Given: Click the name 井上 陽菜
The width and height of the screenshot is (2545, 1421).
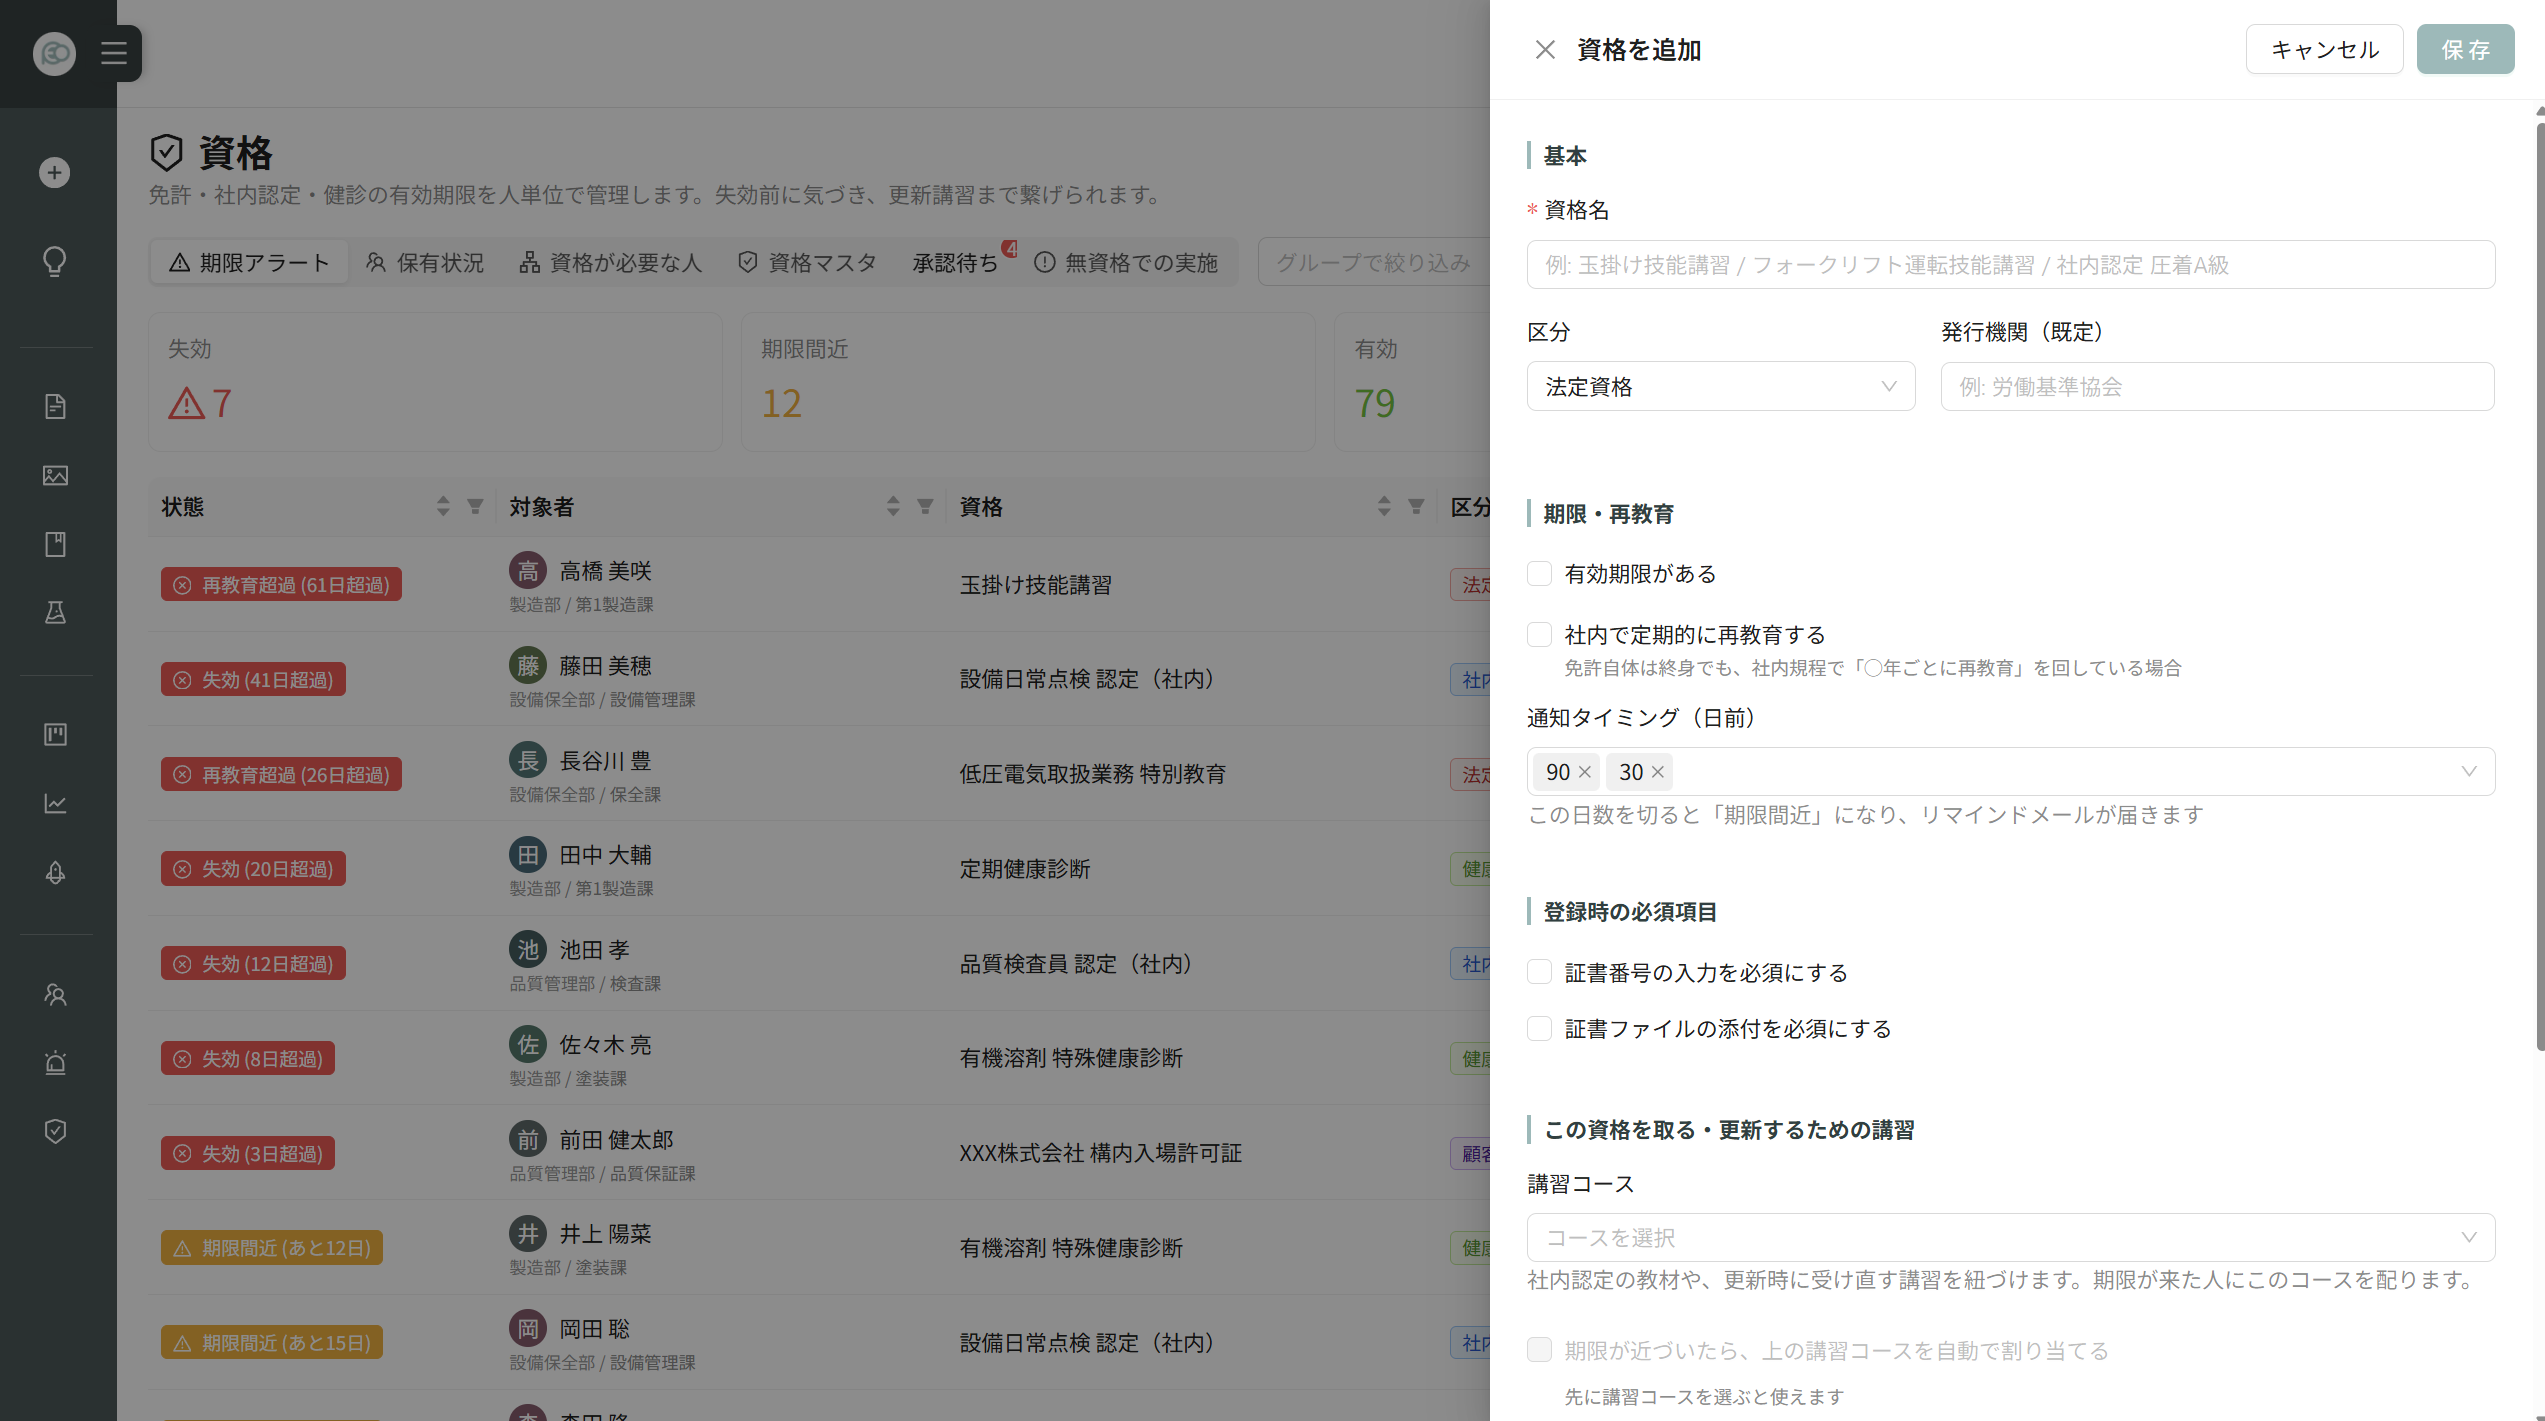Looking at the screenshot, I should coord(605,1234).
